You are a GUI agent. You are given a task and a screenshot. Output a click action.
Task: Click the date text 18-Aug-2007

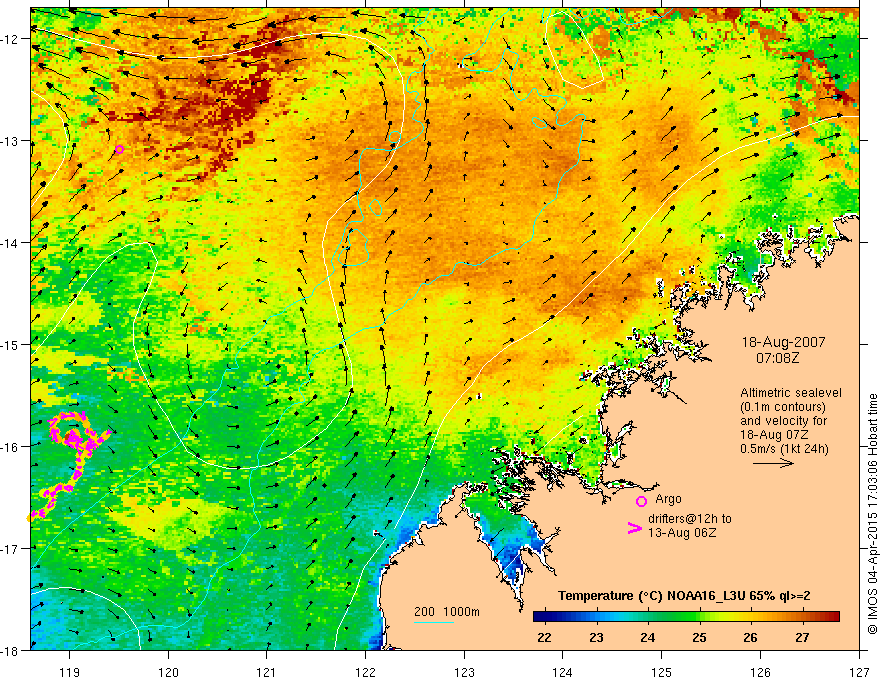pyautogui.click(x=783, y=342)
